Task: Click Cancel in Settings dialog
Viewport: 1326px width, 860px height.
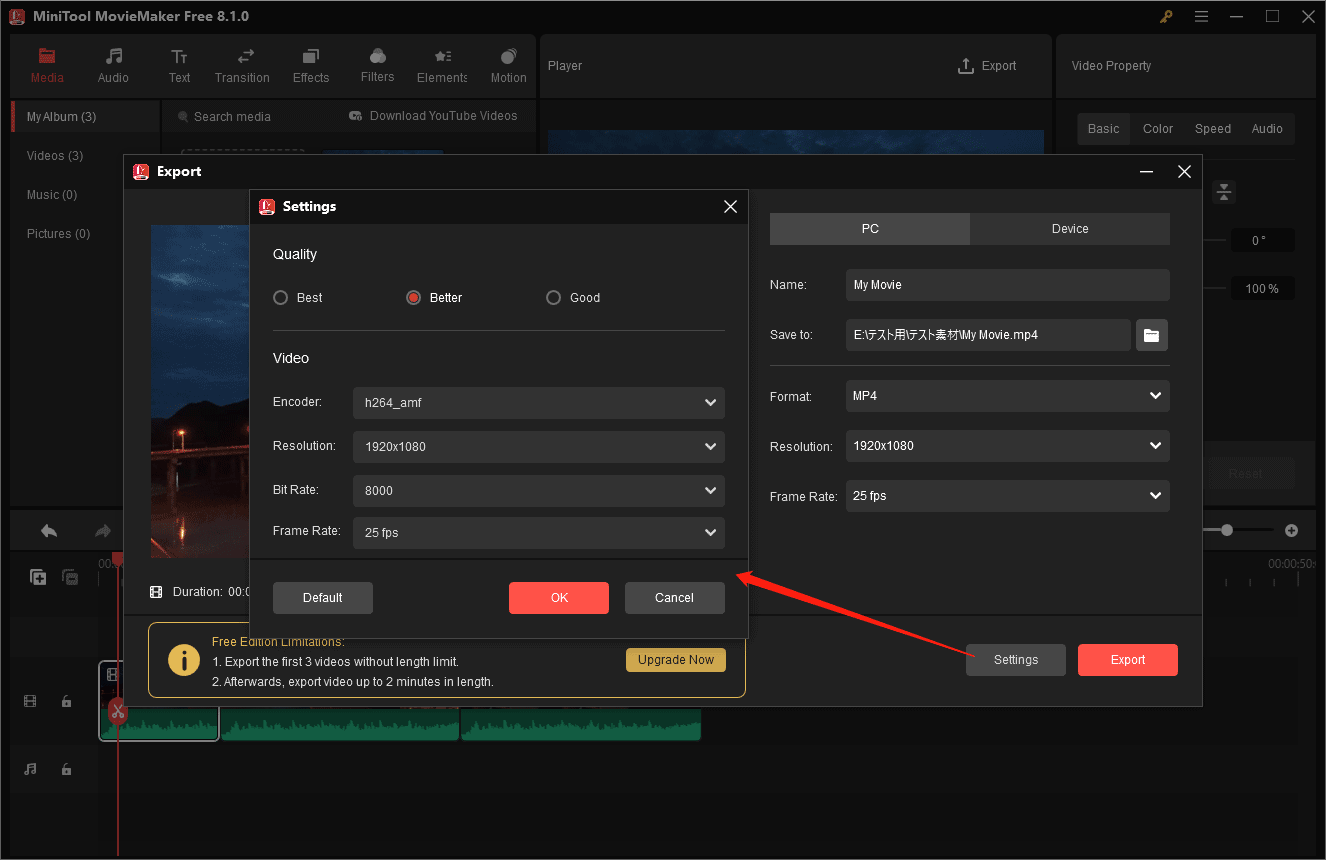Action: (x=675, y=598)
